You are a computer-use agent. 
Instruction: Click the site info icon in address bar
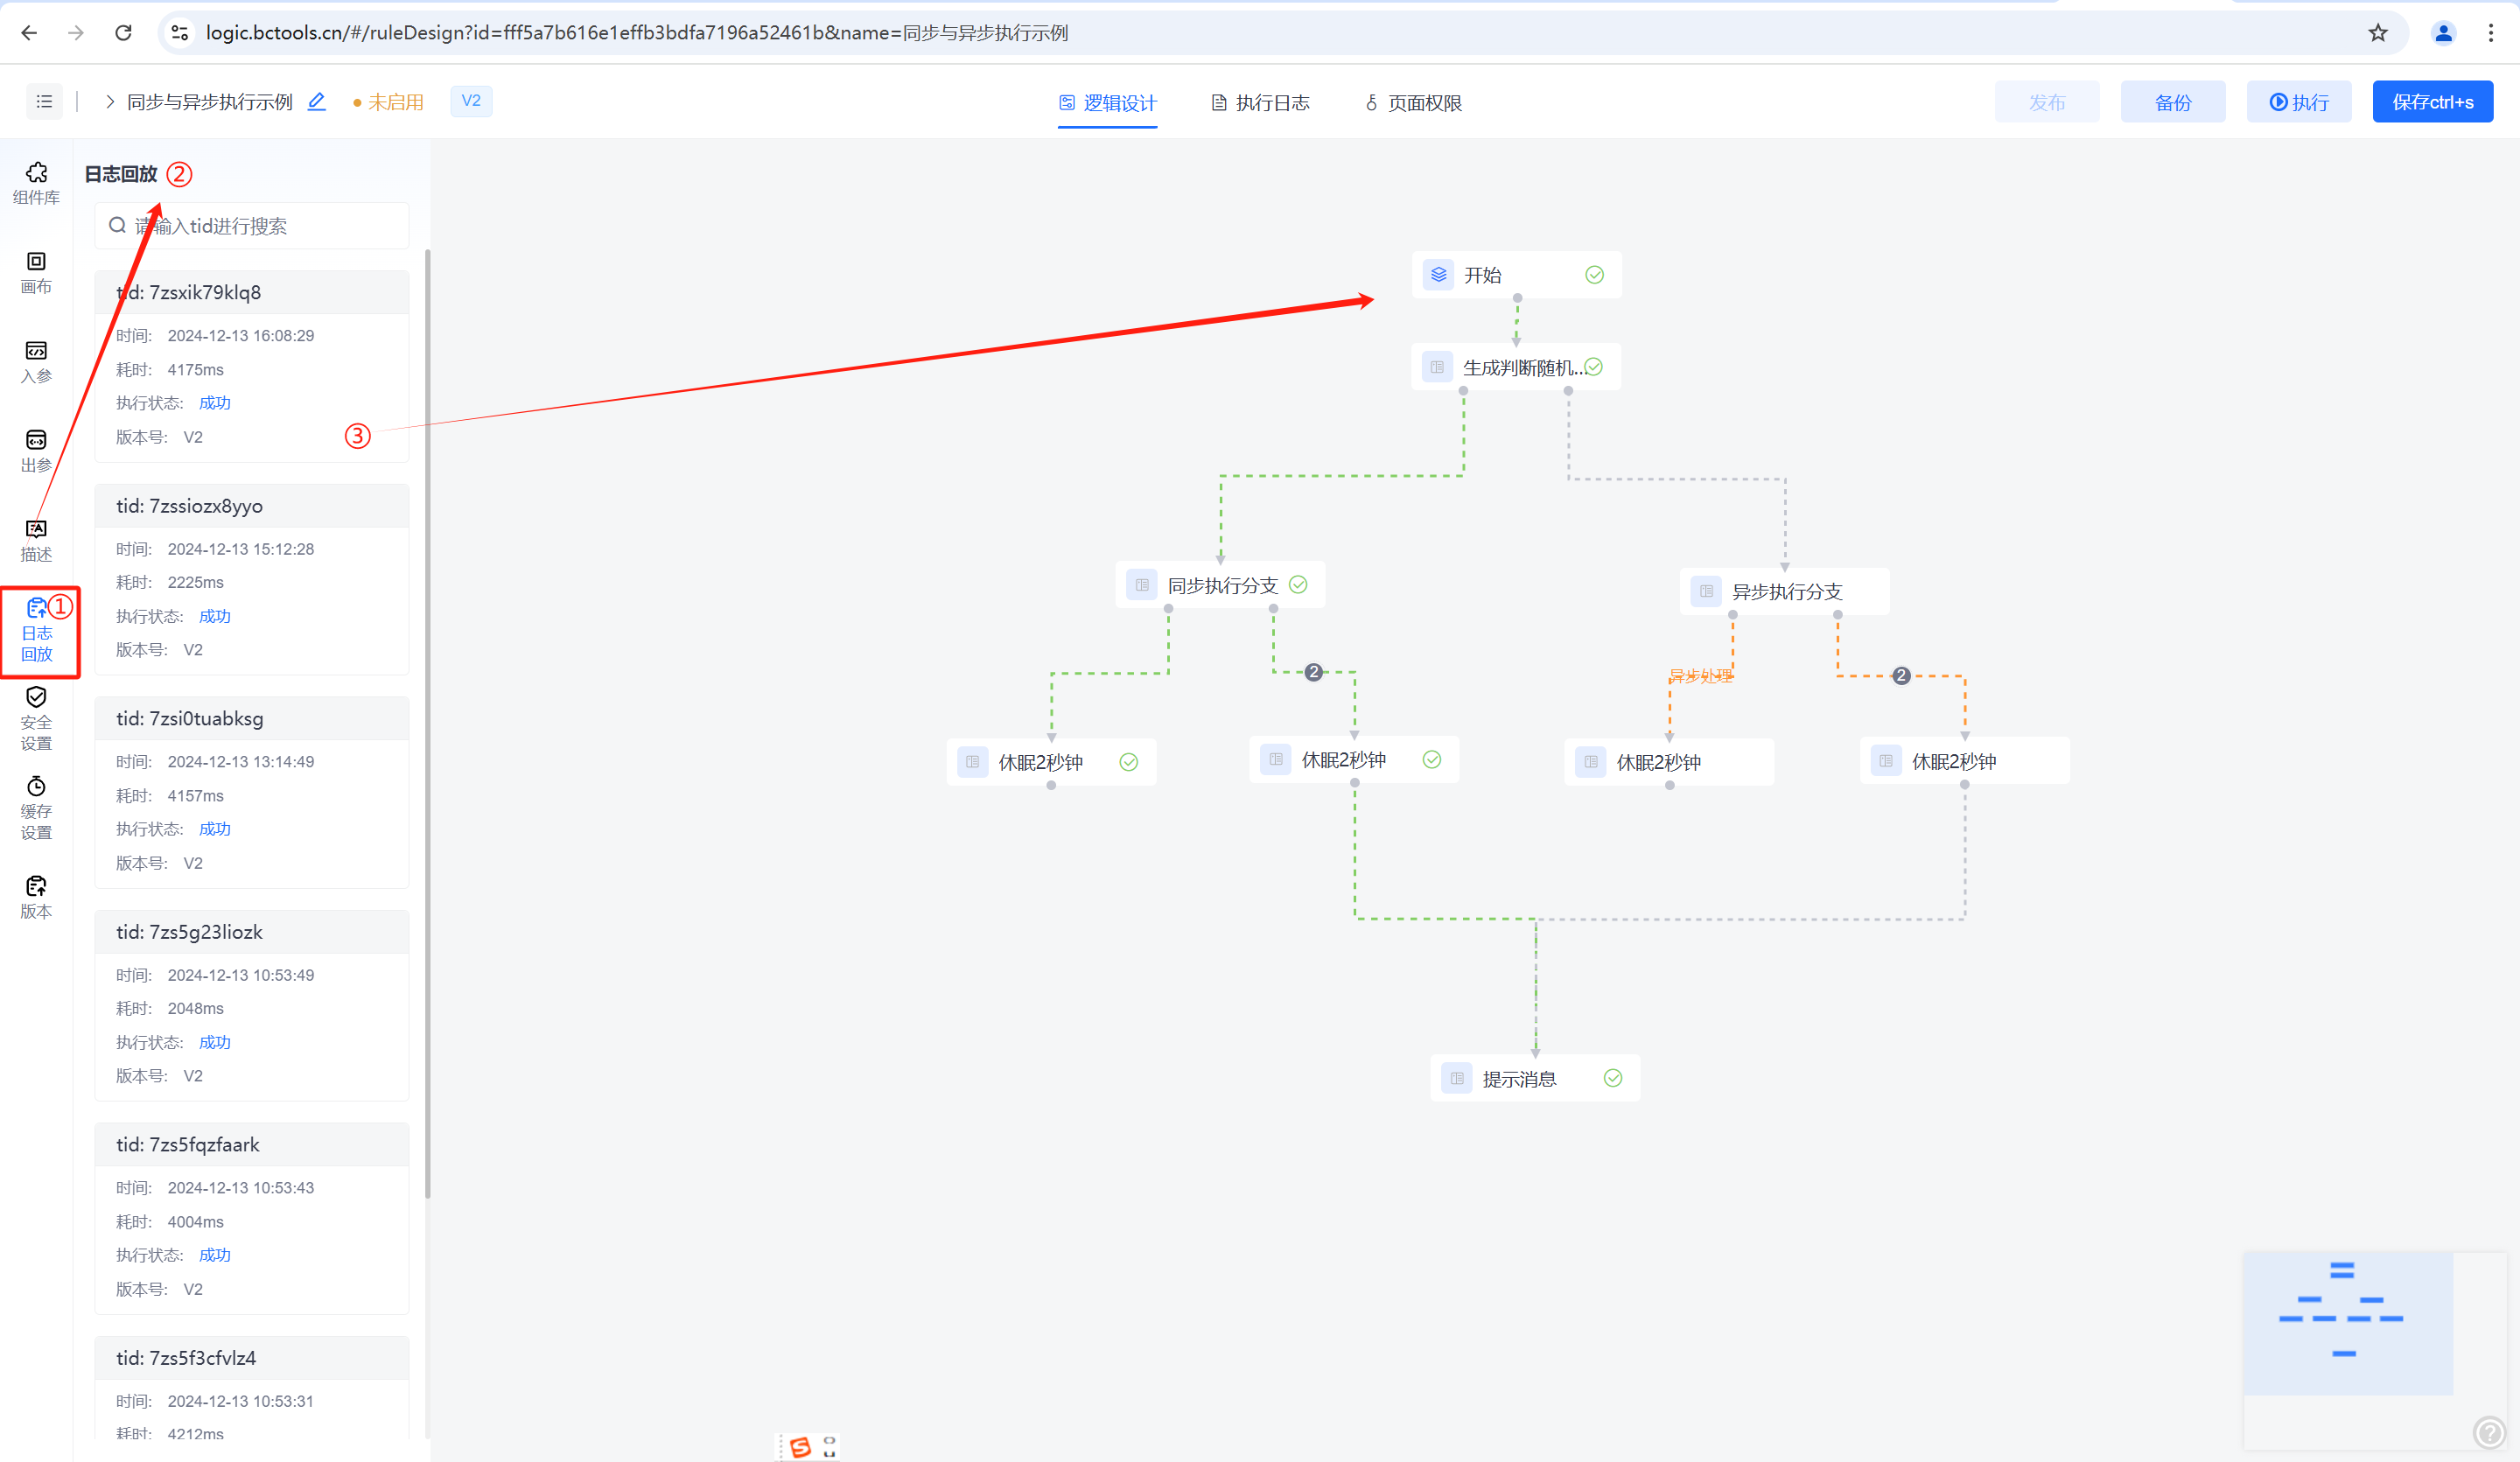(180, 33)
